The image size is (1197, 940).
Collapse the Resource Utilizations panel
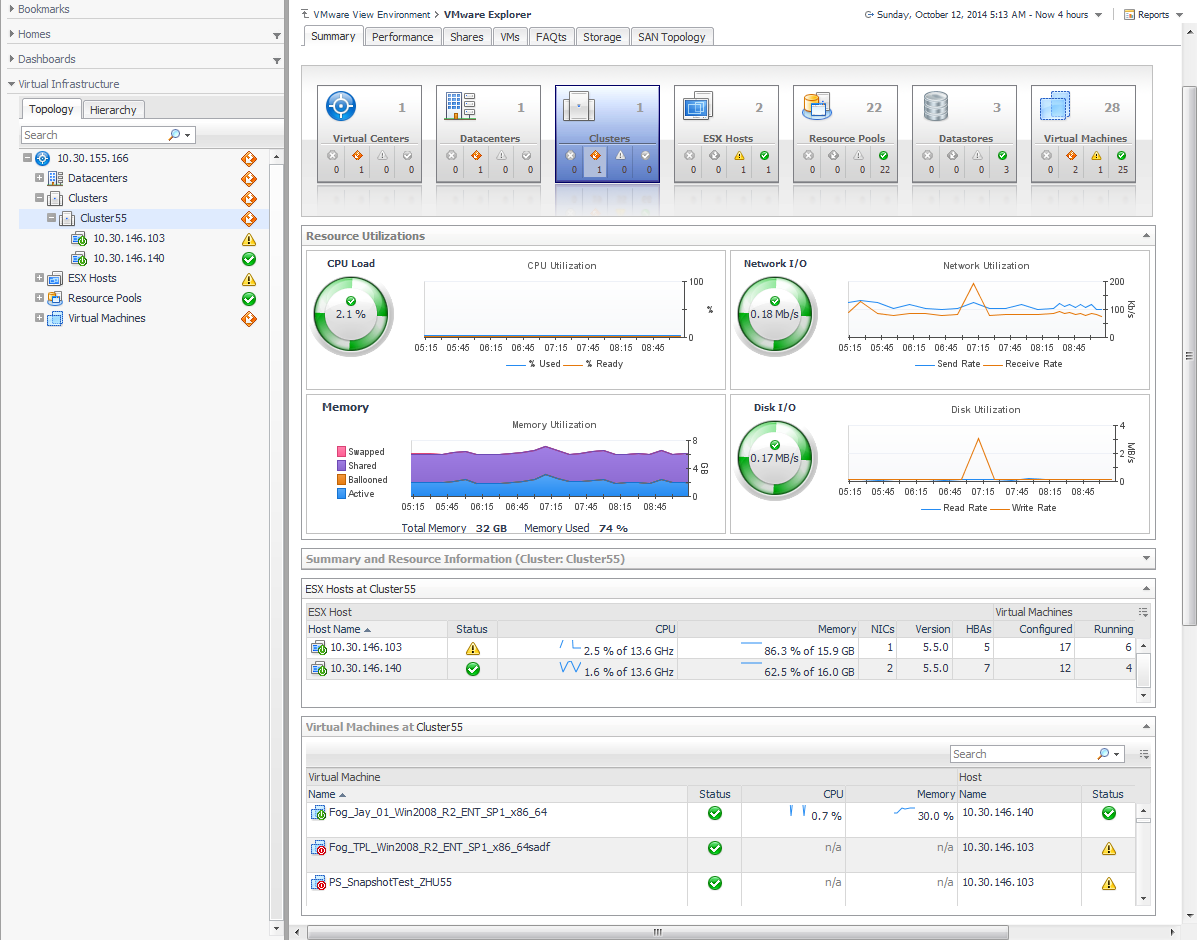pyautogui.click(x=1145, y=236)
